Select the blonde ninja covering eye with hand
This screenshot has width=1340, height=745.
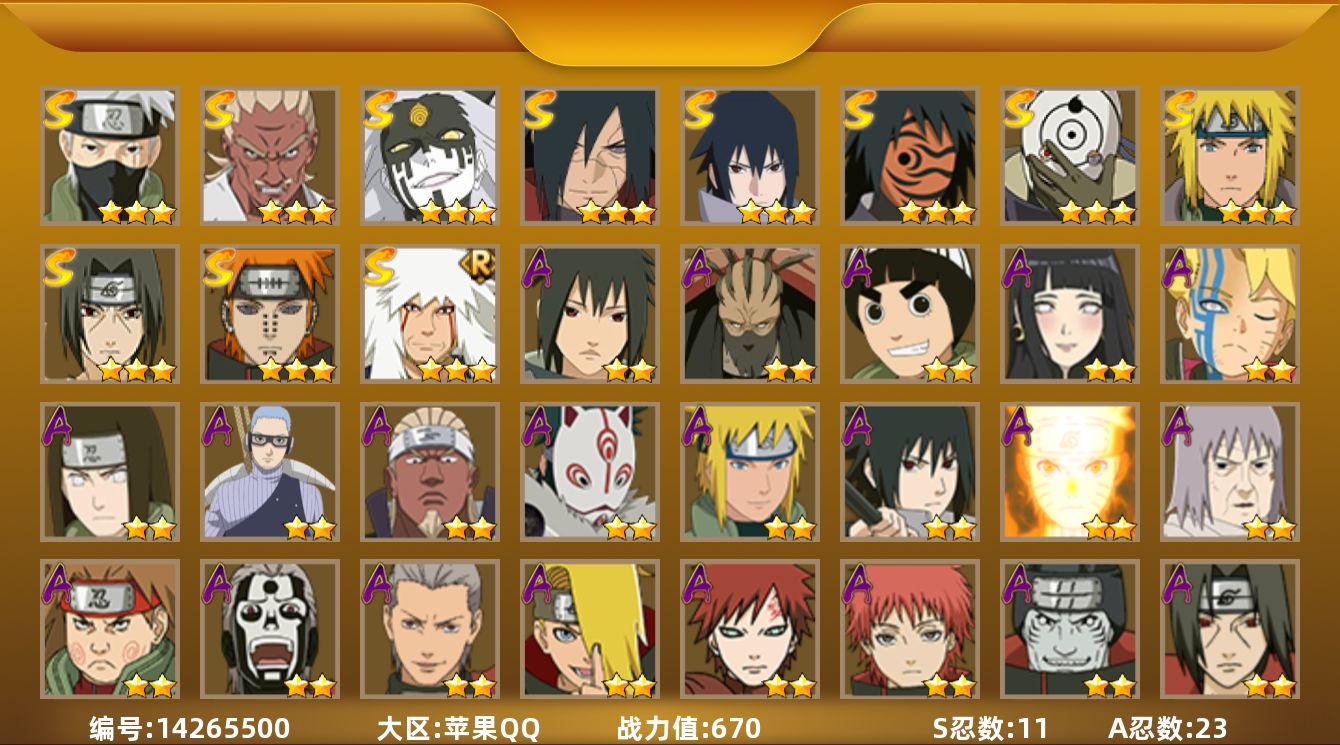click(590, 629)
